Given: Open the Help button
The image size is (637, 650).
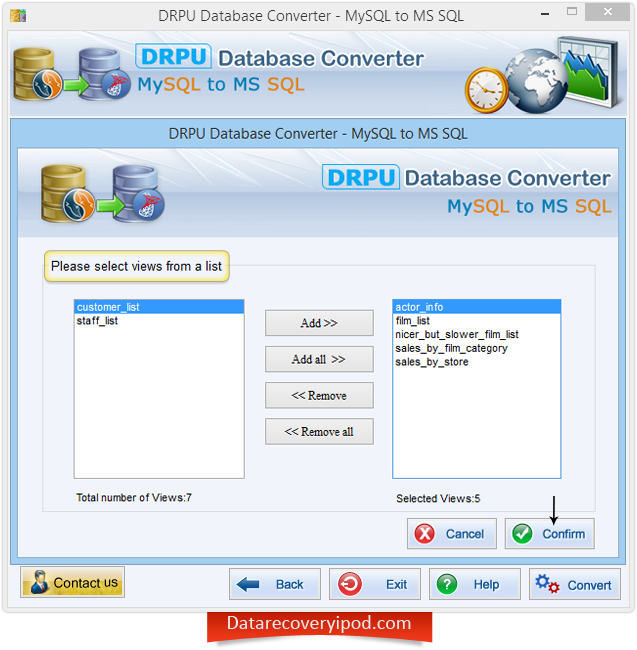Looking at the screenshot, I should tap(475, 584).
